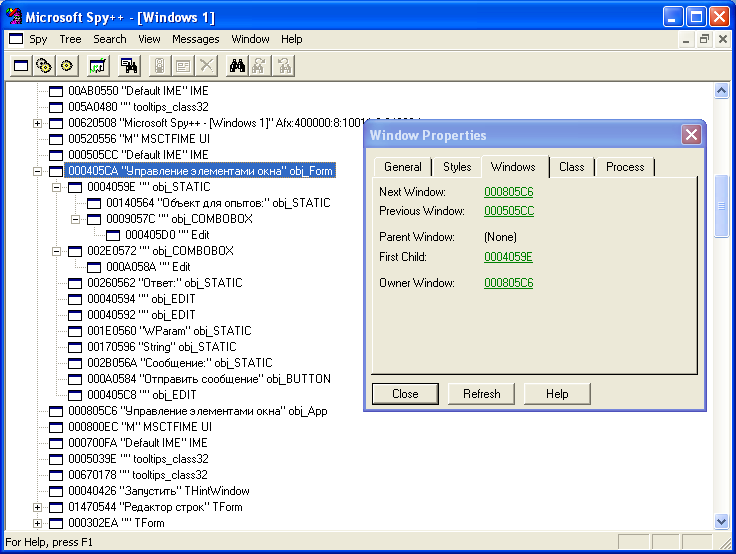Open Log Messages from the toolbar

[98, 66]
